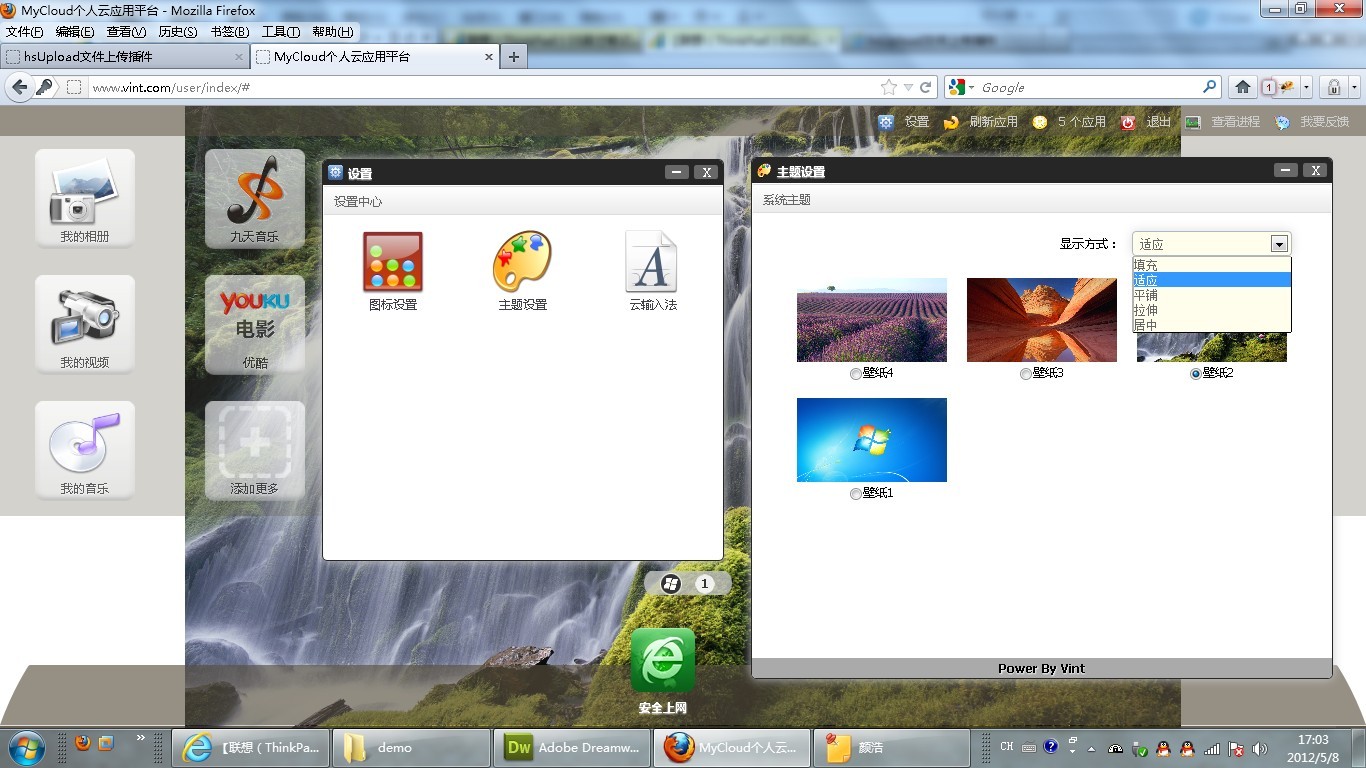Switch to the MyCloud个人云应用平台 tab
1366x768 pixels.
tap(375, 57)
